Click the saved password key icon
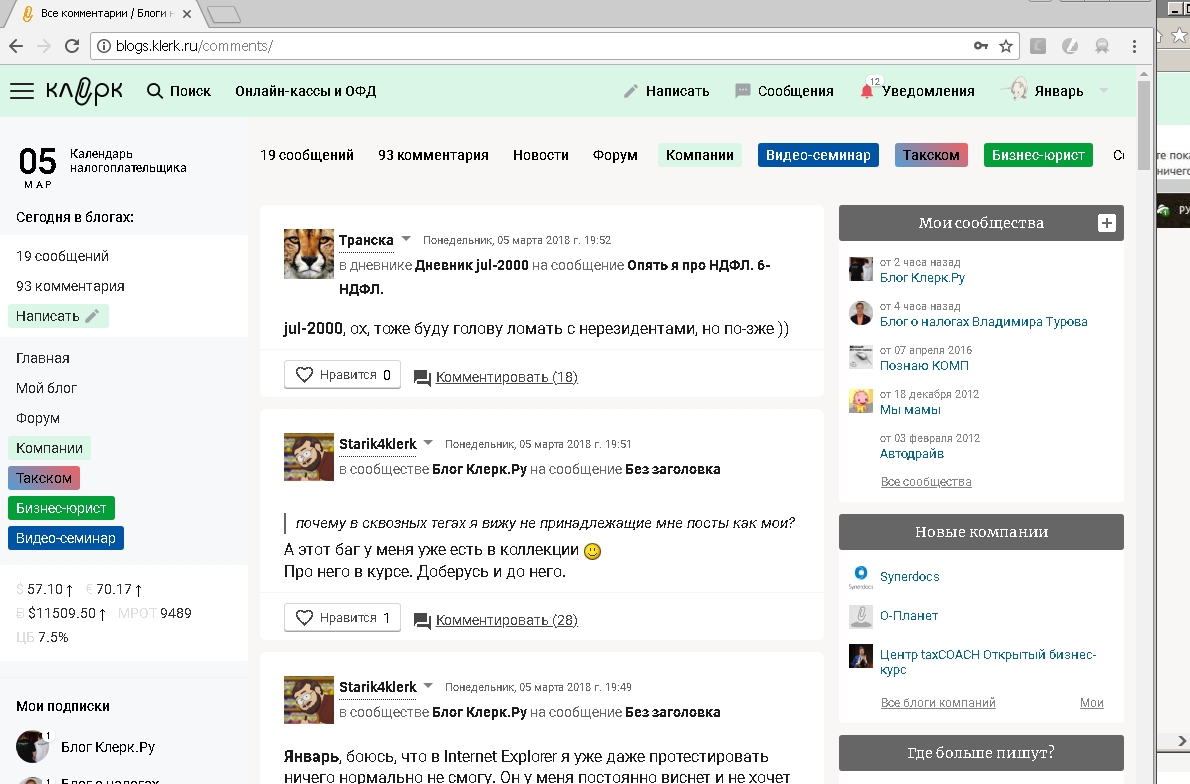 pos(981,46)
